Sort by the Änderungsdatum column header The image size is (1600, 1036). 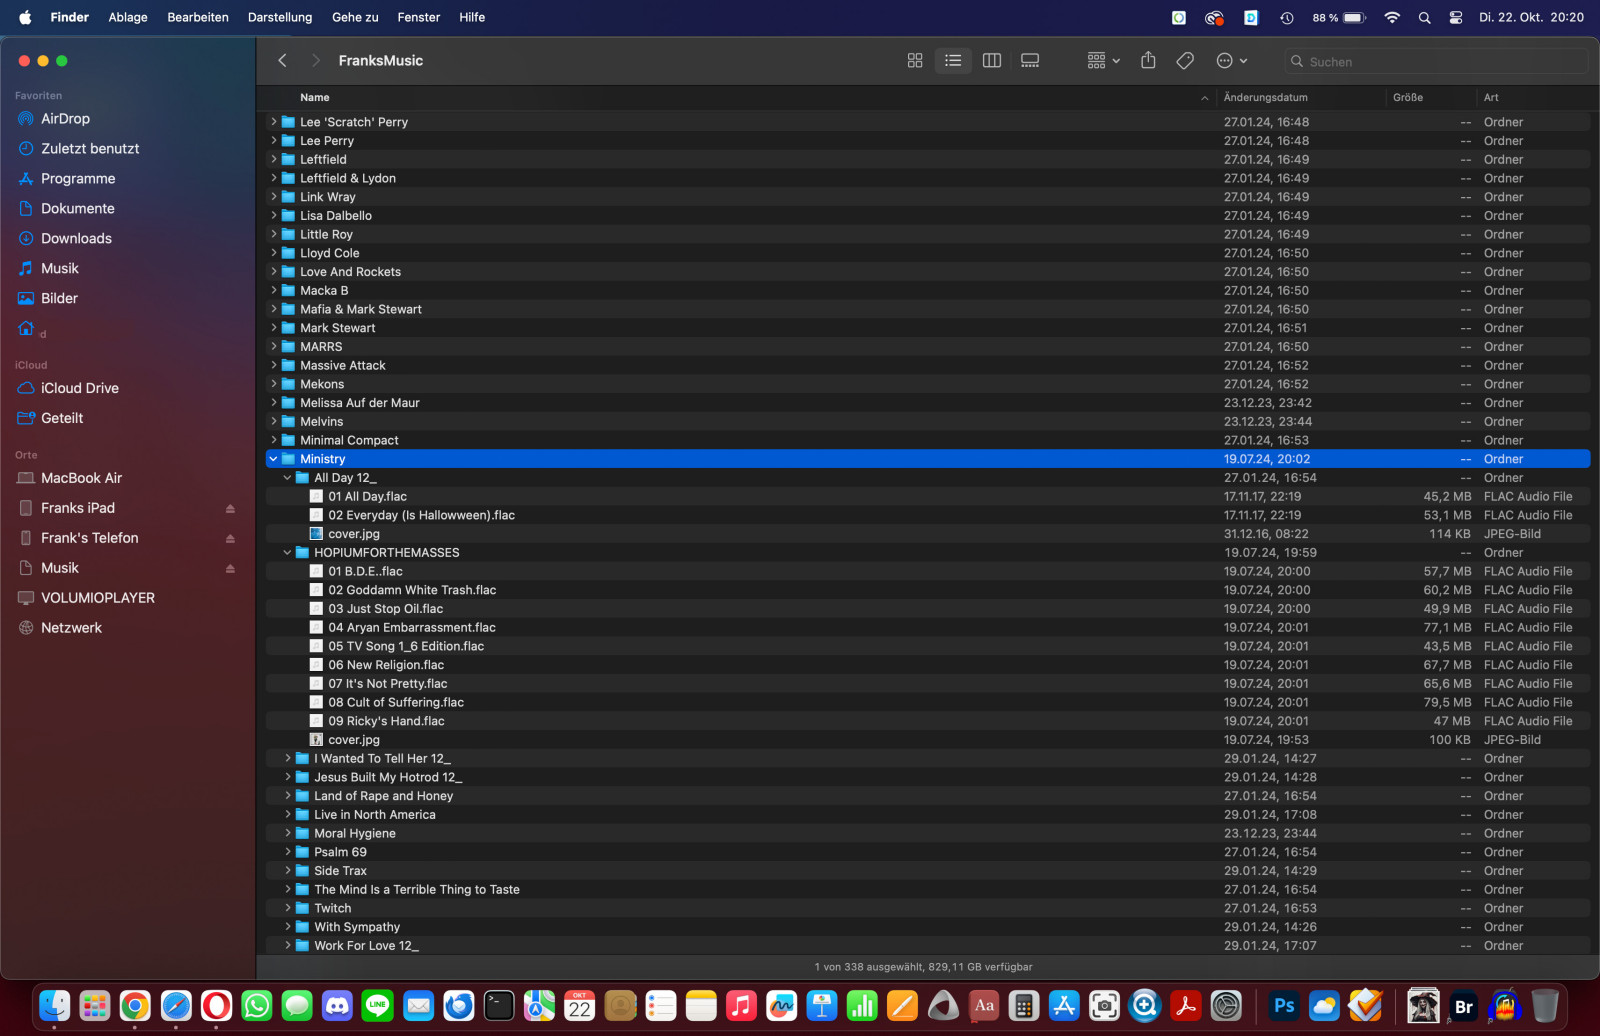click(x=1265, y=98)
